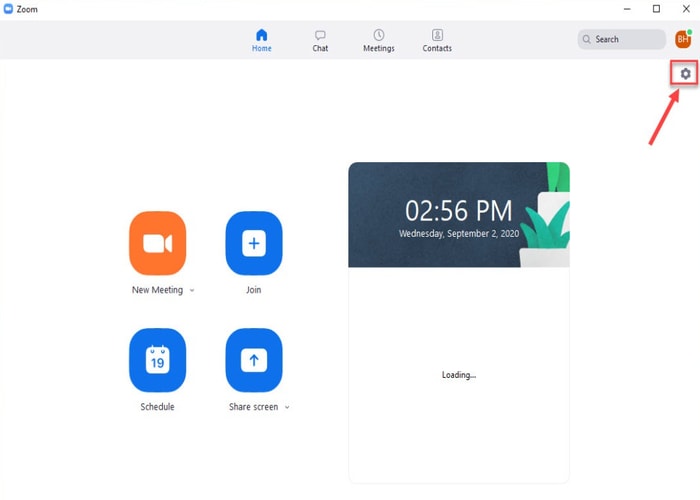Click the New Meeting label
This screenshot has width=700, height=500.
(x=157, y=290)
